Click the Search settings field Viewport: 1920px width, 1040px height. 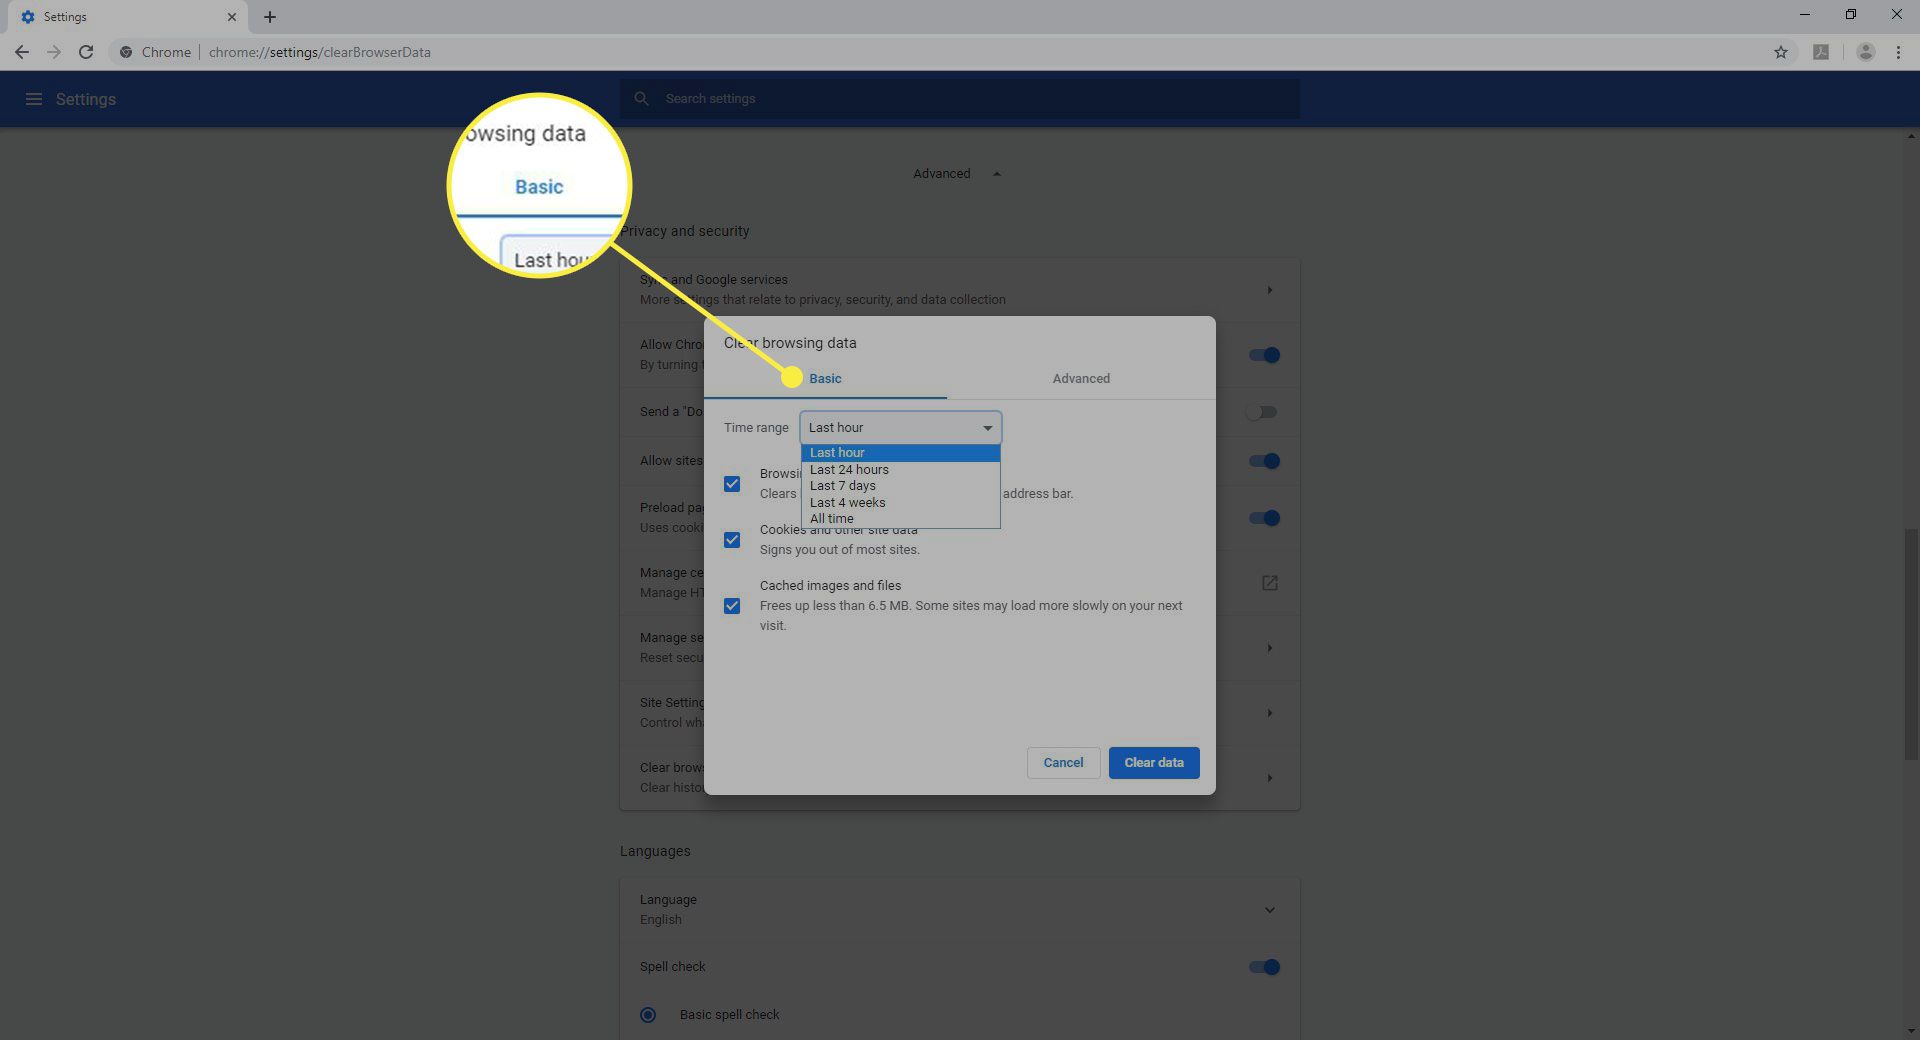960,98
